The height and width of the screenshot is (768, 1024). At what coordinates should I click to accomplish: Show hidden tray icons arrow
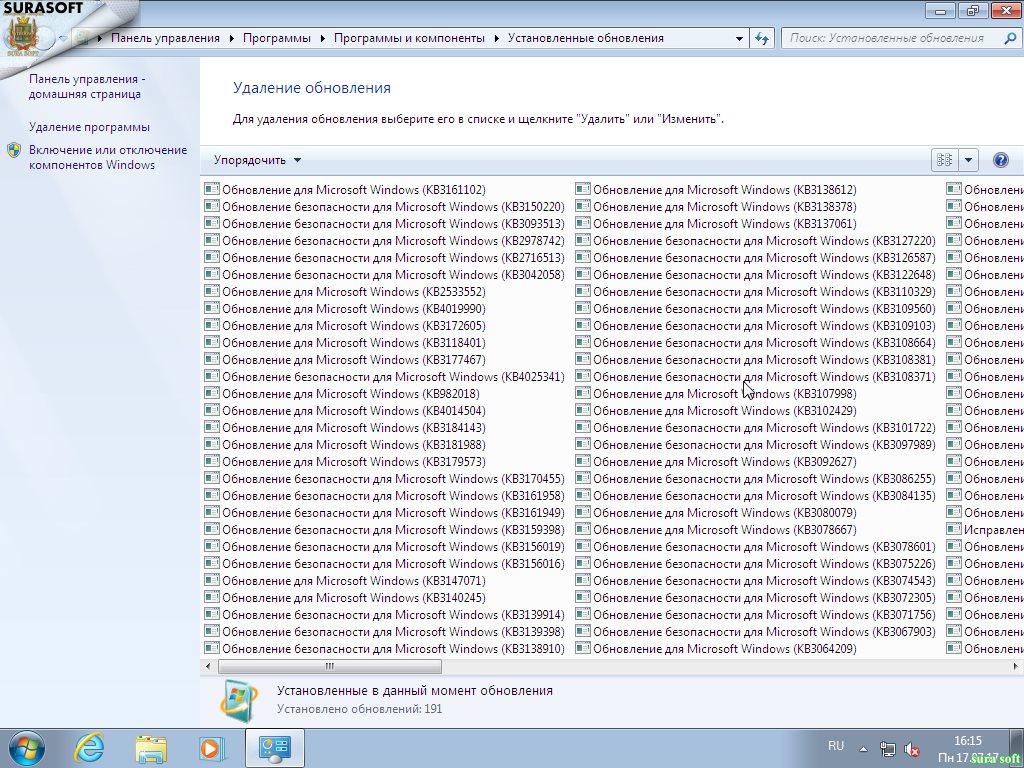[863, 749]
